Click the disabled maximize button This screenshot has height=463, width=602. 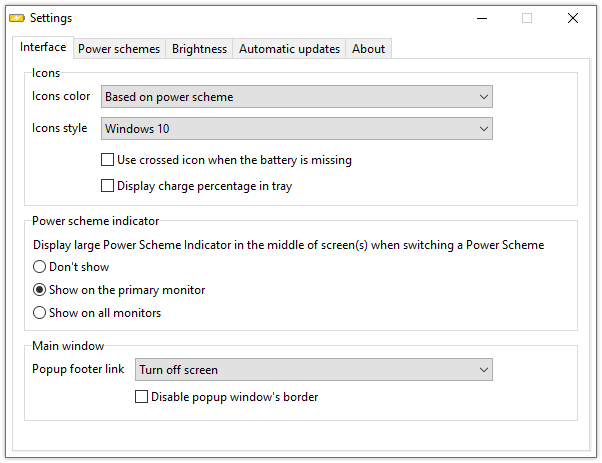coord(527,18)
